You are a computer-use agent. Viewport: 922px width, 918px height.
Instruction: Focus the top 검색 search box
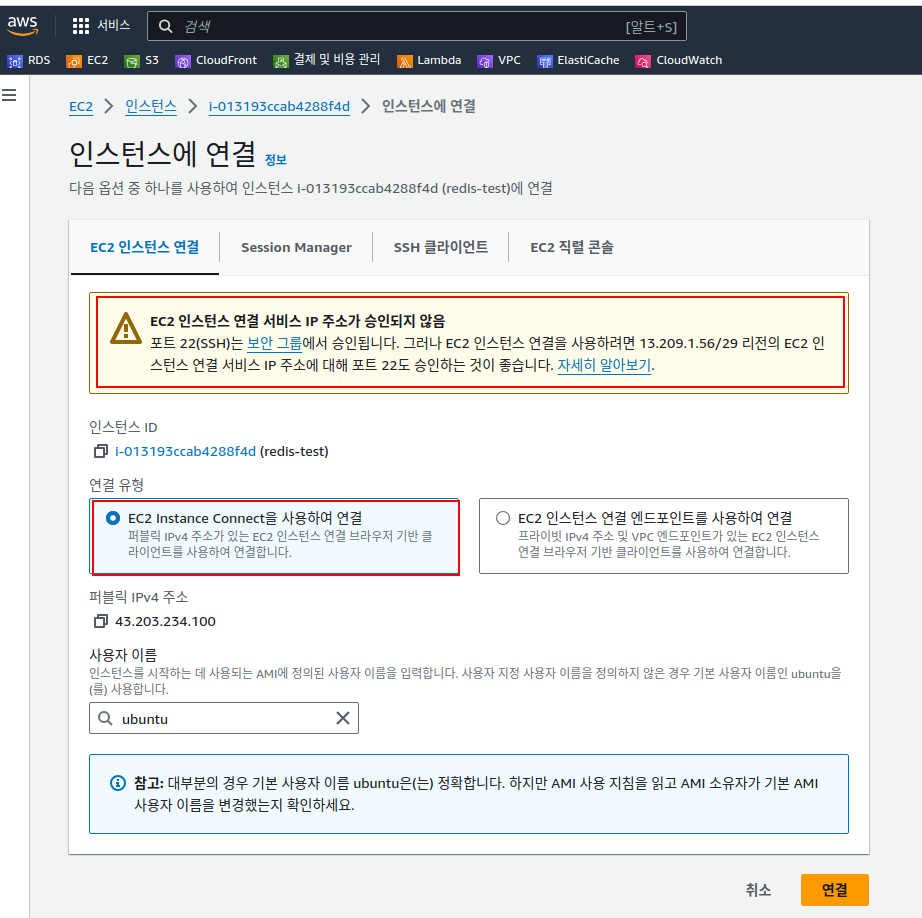click(x=416, y=26)
